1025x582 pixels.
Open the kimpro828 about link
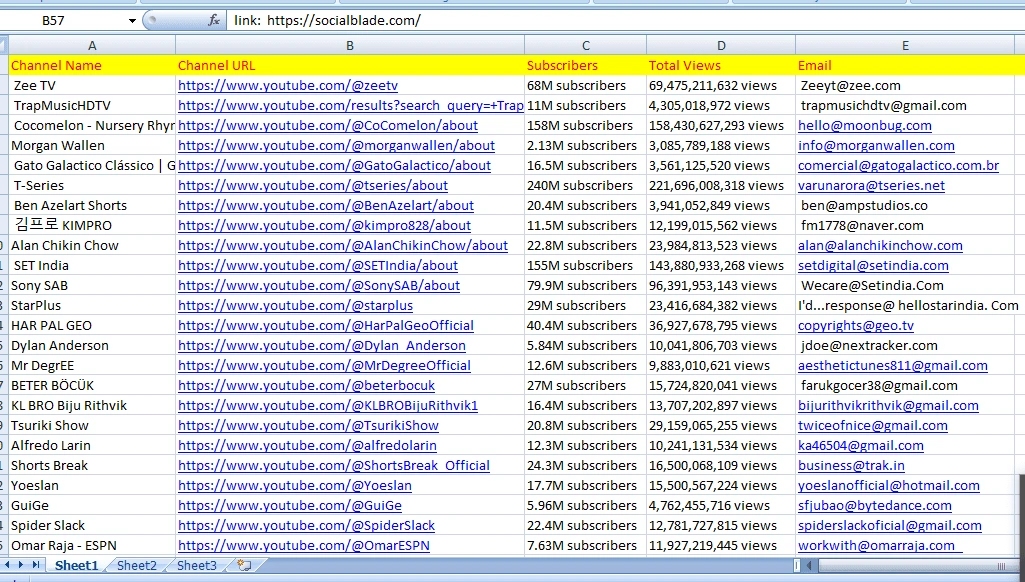click(324, 226)
